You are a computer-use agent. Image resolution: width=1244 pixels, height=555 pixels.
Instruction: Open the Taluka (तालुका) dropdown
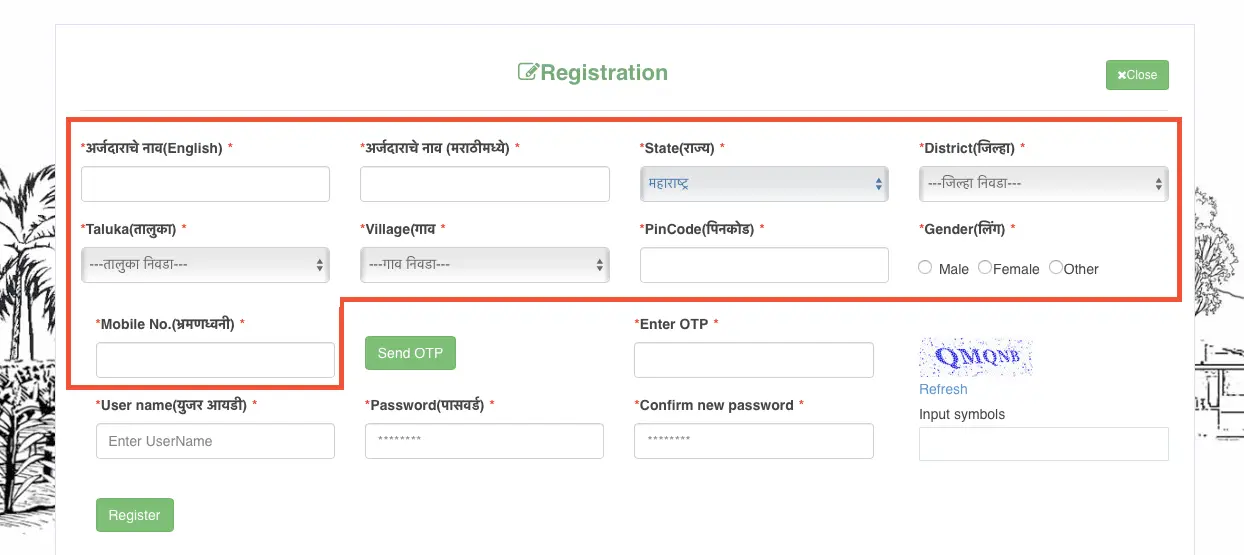(x=205, y=265)
